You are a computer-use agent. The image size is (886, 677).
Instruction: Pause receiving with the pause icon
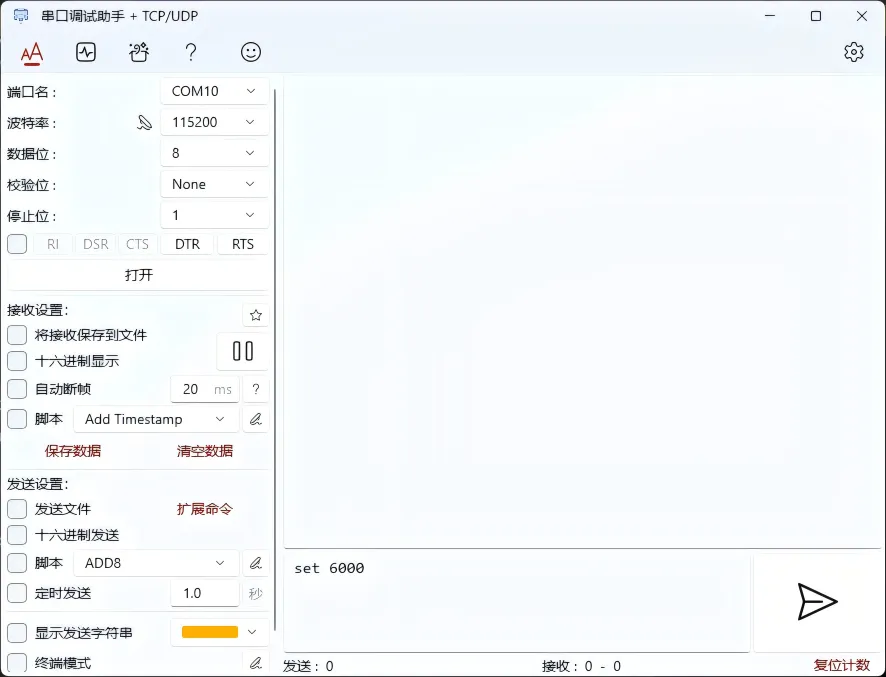click(243, 351)
